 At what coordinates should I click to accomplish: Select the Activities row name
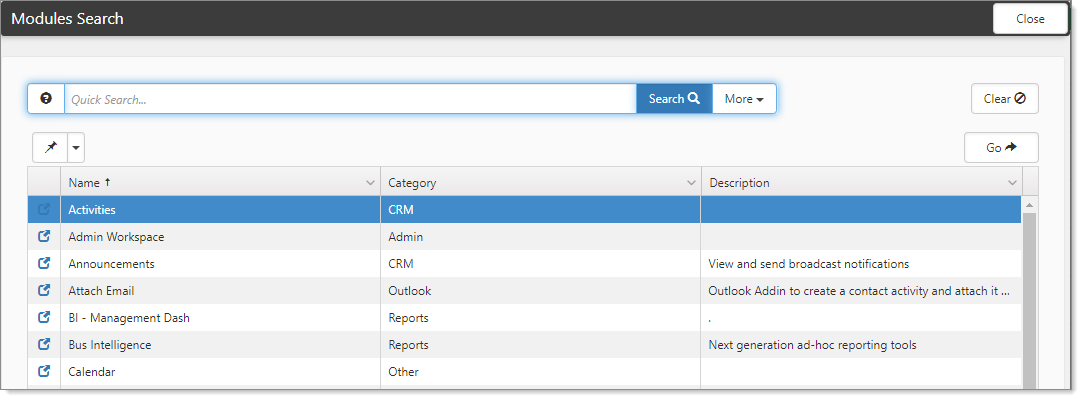click(x=92, y=210)
